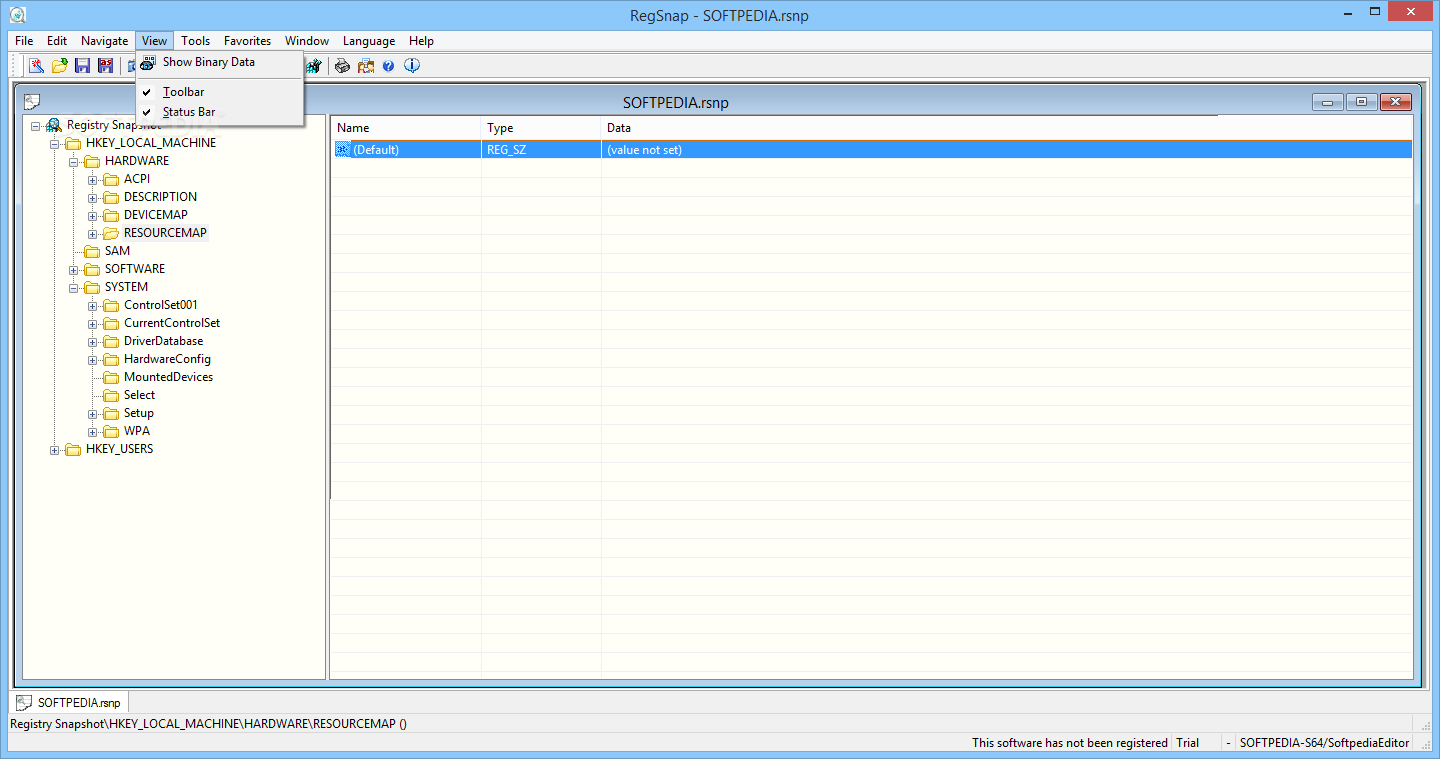1440x759 pixels.
Task: Click the Select key folder icon
Action: pyautogui.click(x=111, y=395)
